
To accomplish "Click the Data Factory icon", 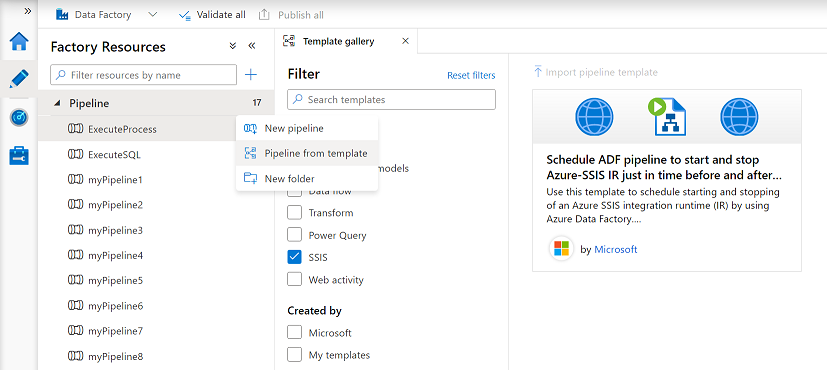I will 62,15.
